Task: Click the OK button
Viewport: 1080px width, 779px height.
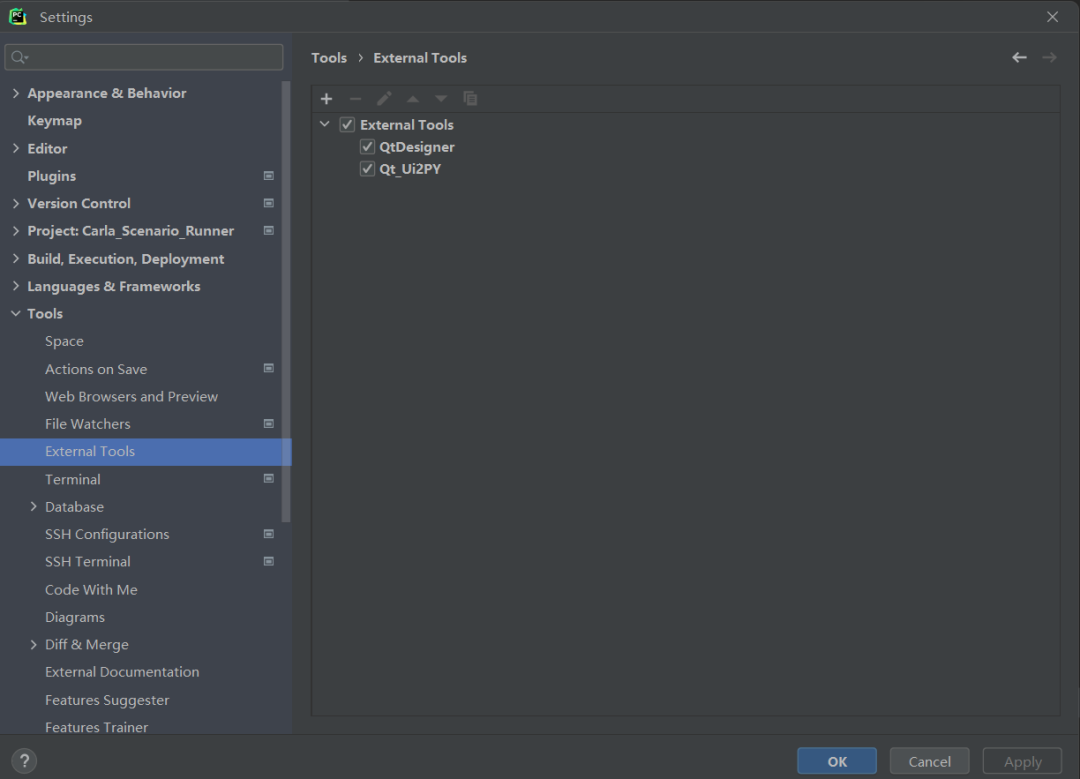Action: pos(837,761)
